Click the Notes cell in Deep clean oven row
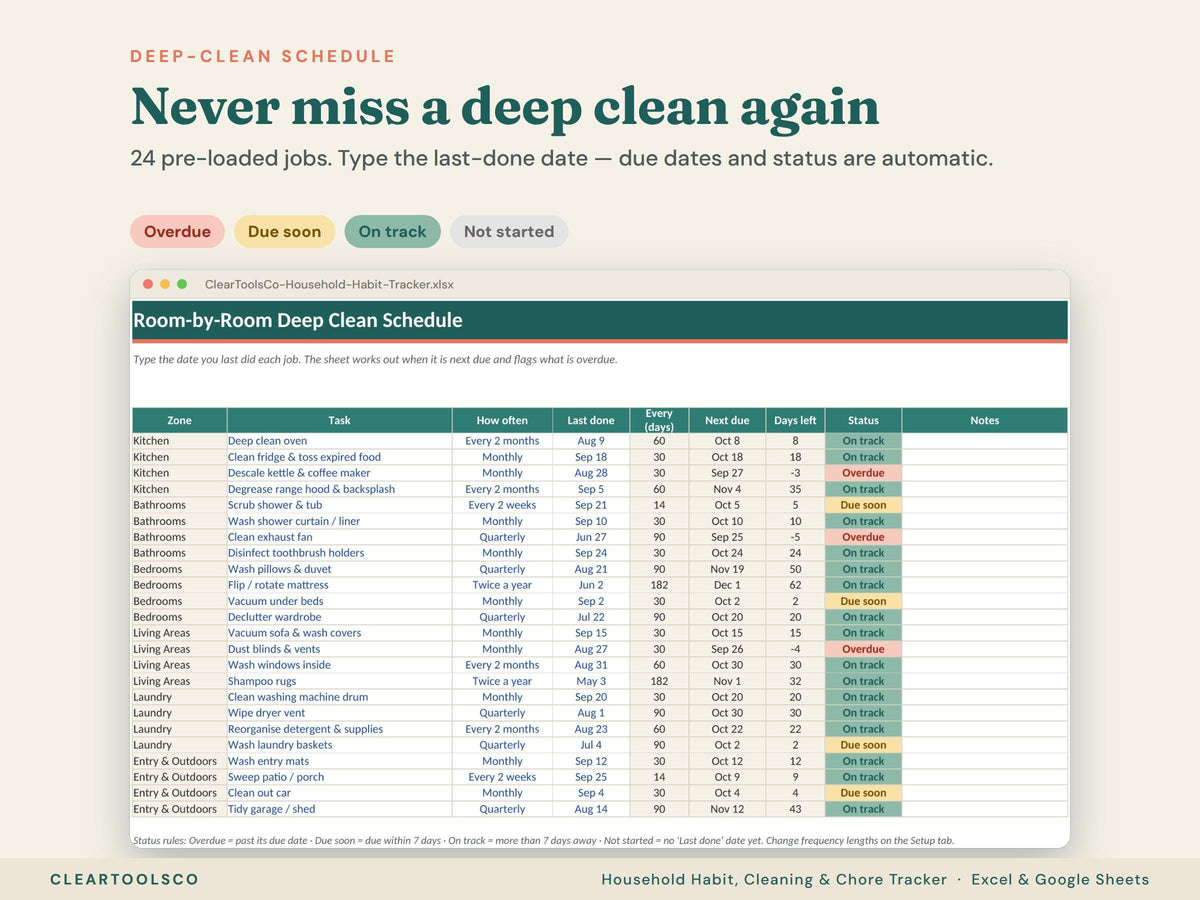 [x=985, y=441]
